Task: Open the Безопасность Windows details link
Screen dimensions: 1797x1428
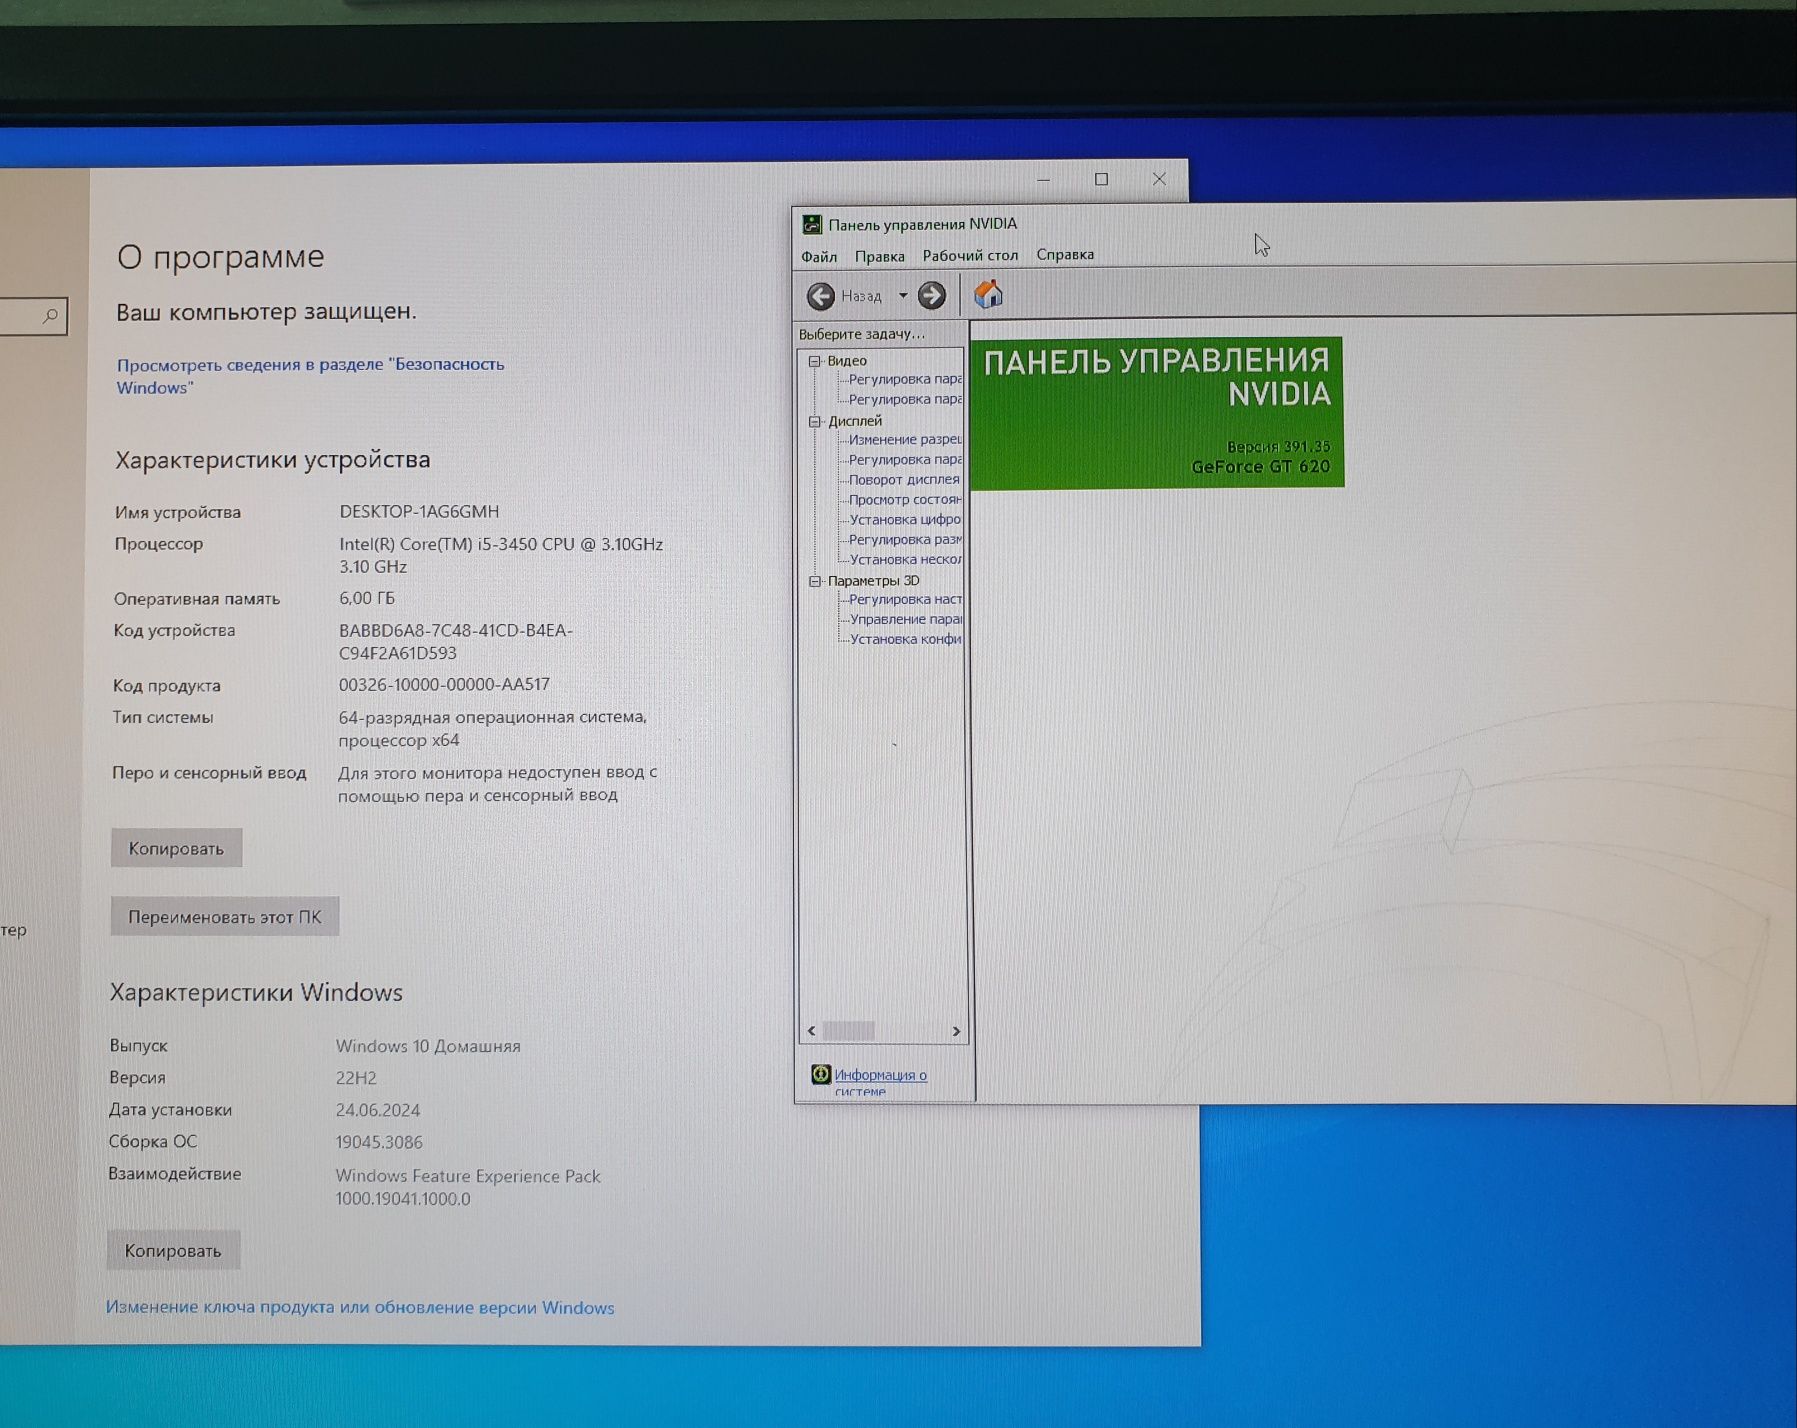Action: 310,376
